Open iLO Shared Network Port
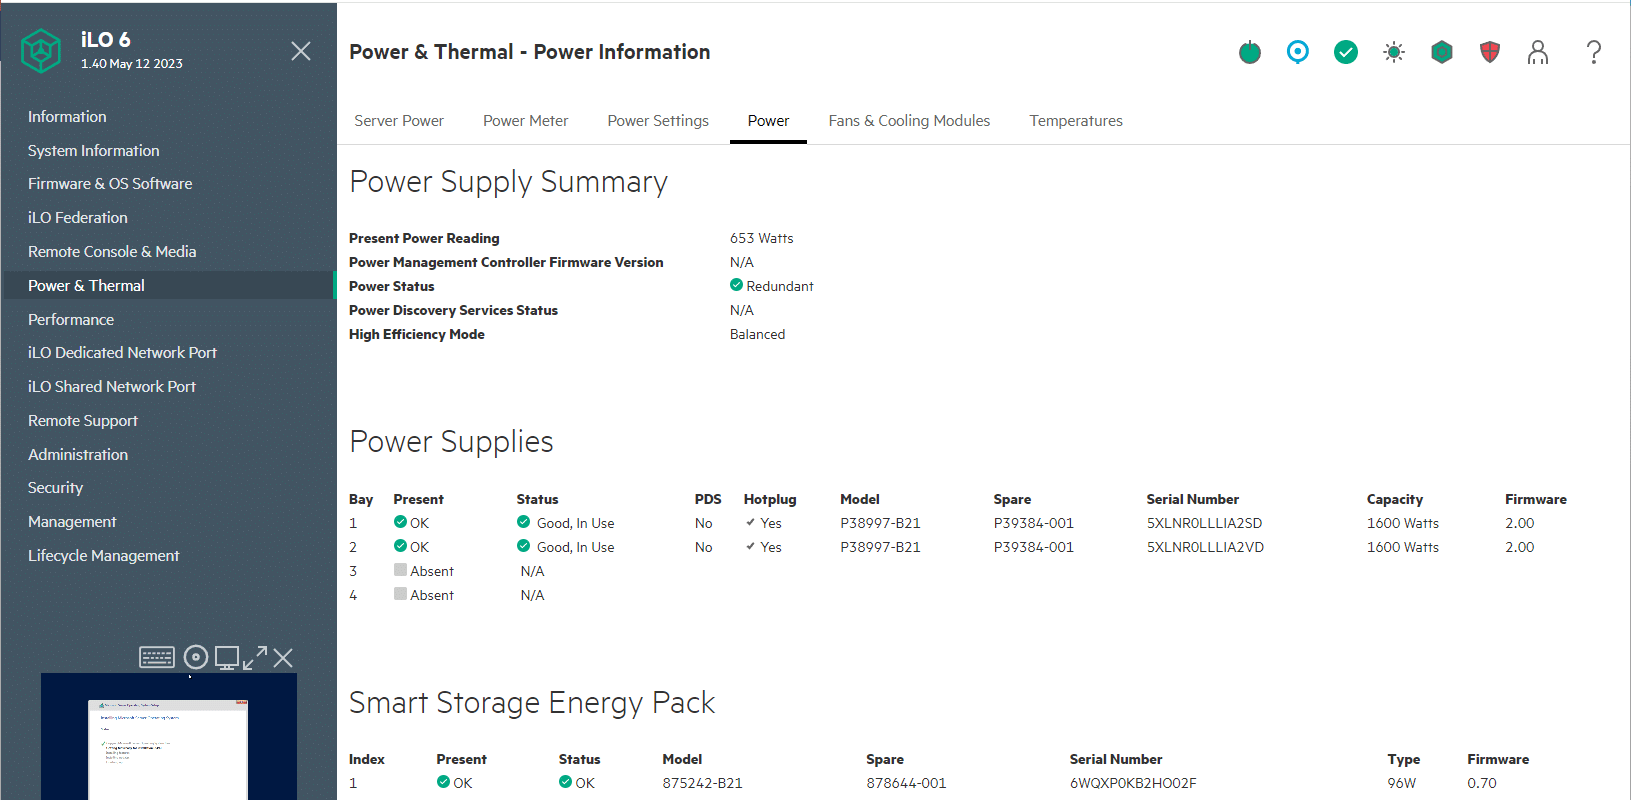The width and height of the screenshot is (1631, 800). click(x=112, y=387)
